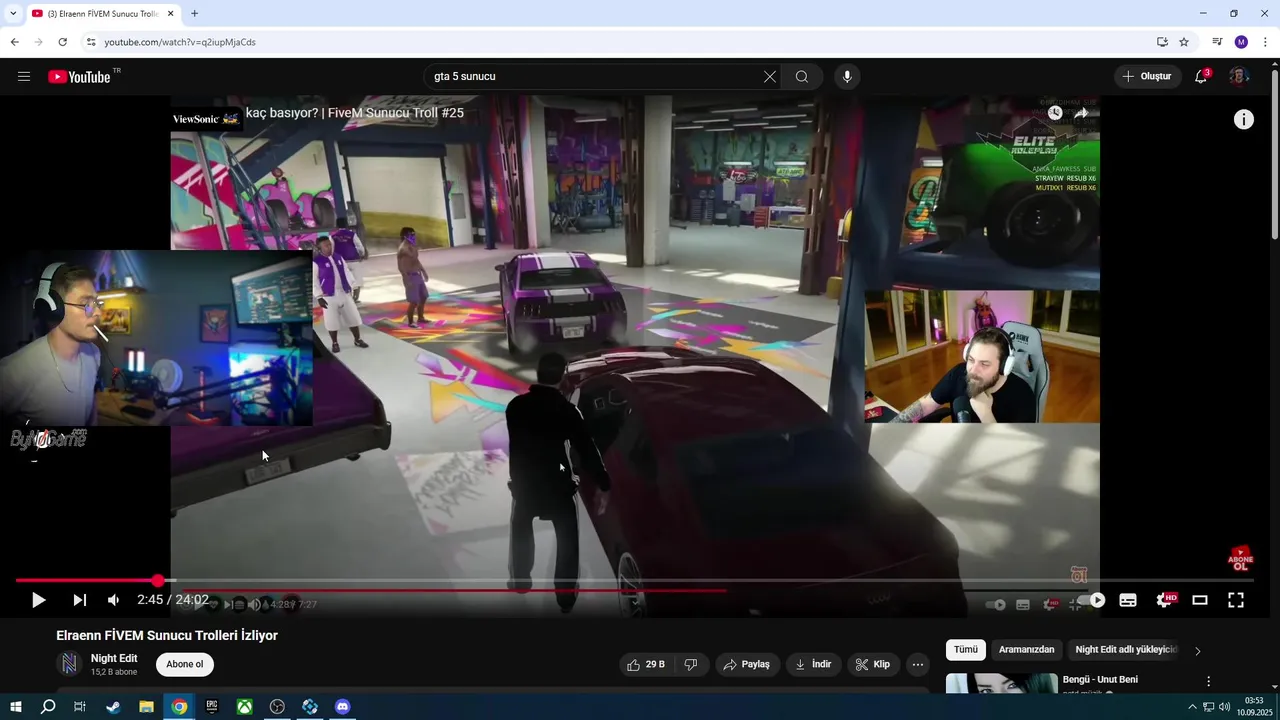Viewport: 1280px width, 720px height.
Task: Open a new browser tab
Action: [194, 14]
